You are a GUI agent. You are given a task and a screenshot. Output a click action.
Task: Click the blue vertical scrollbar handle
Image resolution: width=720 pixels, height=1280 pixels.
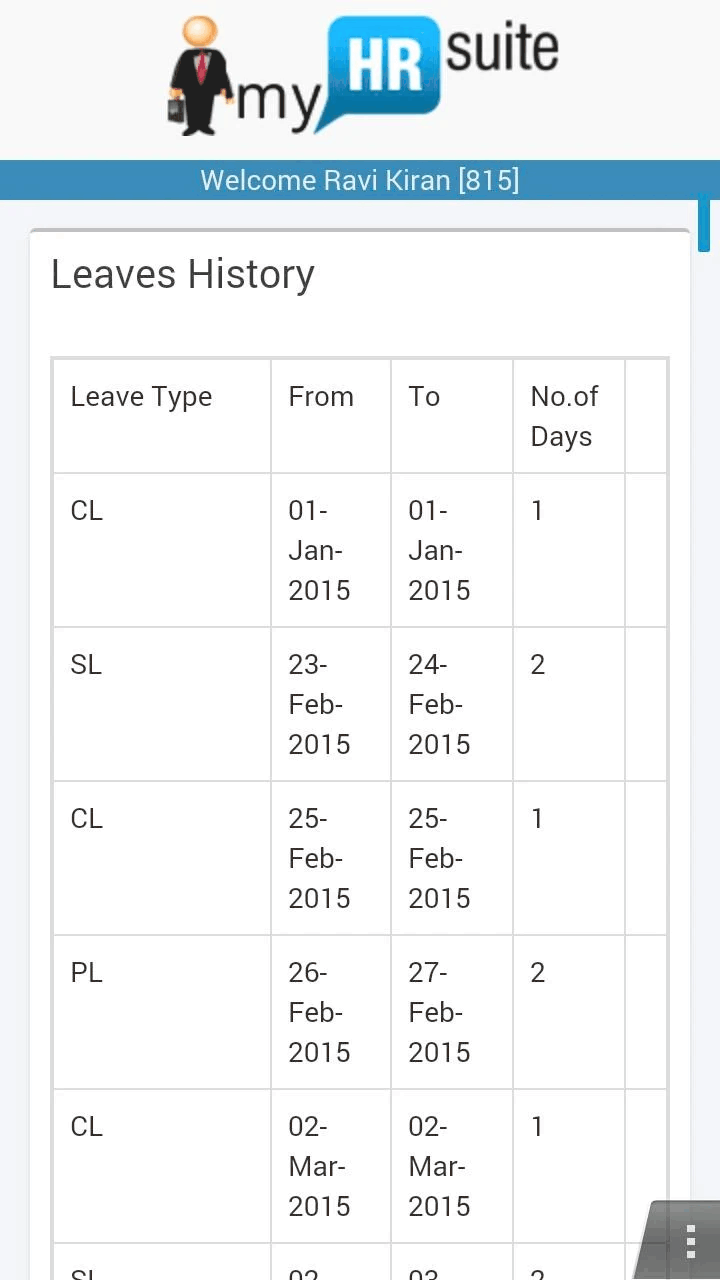click(x=704, y=224)
